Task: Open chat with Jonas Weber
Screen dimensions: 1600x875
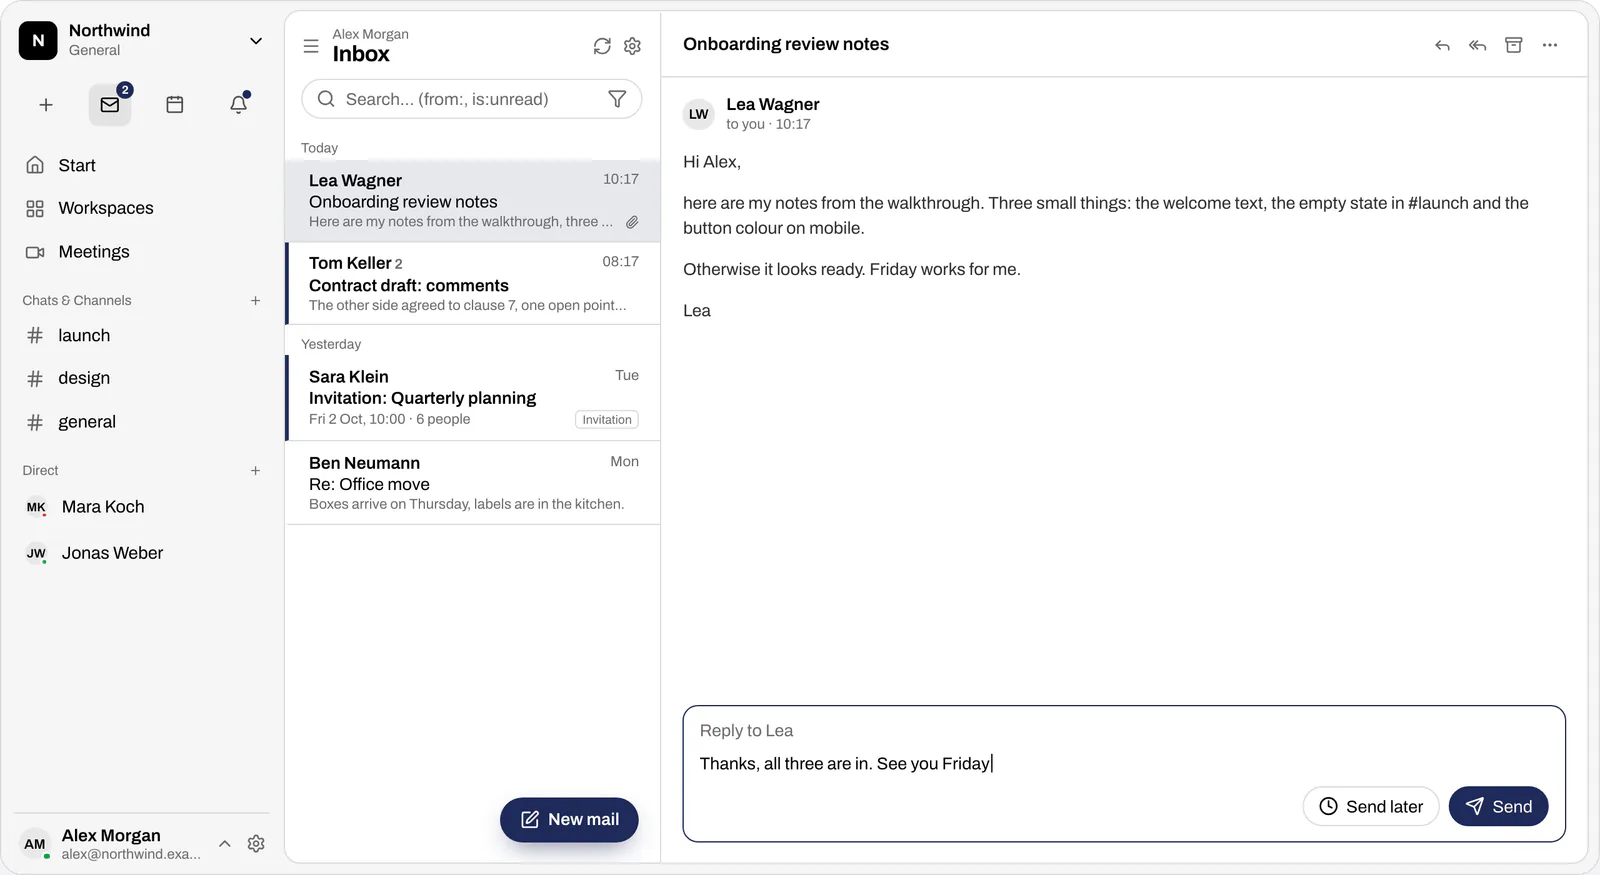Action: click(x=142, y=553)
